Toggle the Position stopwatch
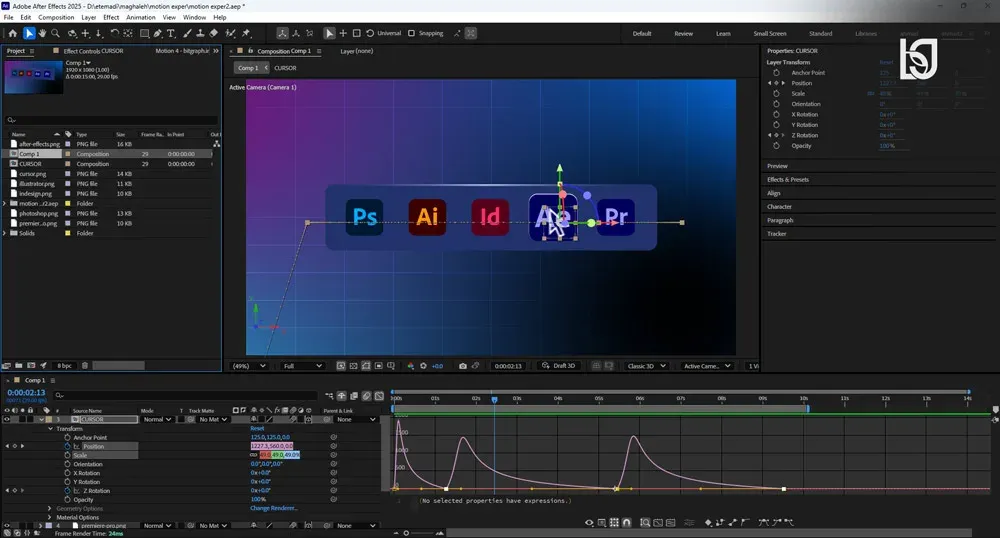 click(68, 446)
